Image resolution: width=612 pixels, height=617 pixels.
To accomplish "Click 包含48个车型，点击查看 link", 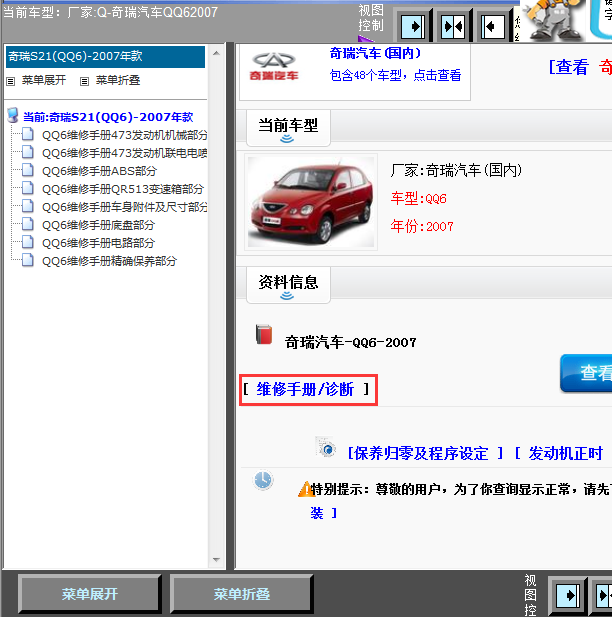I will click(x=395, y=75).
